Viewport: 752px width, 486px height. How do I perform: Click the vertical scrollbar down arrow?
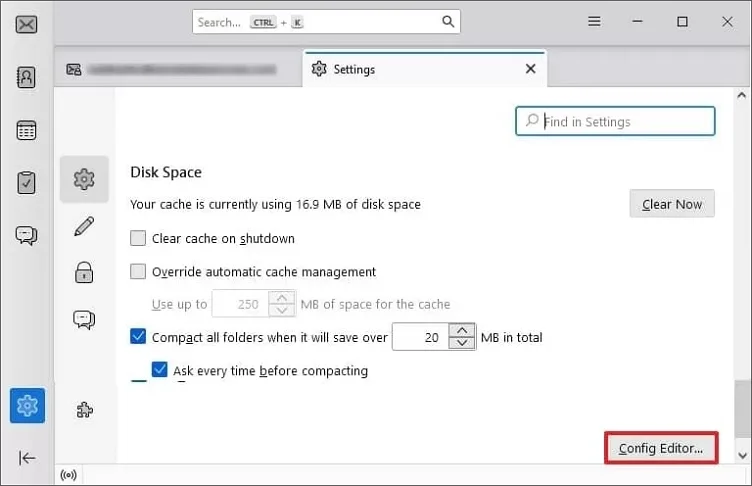[742, 455]
